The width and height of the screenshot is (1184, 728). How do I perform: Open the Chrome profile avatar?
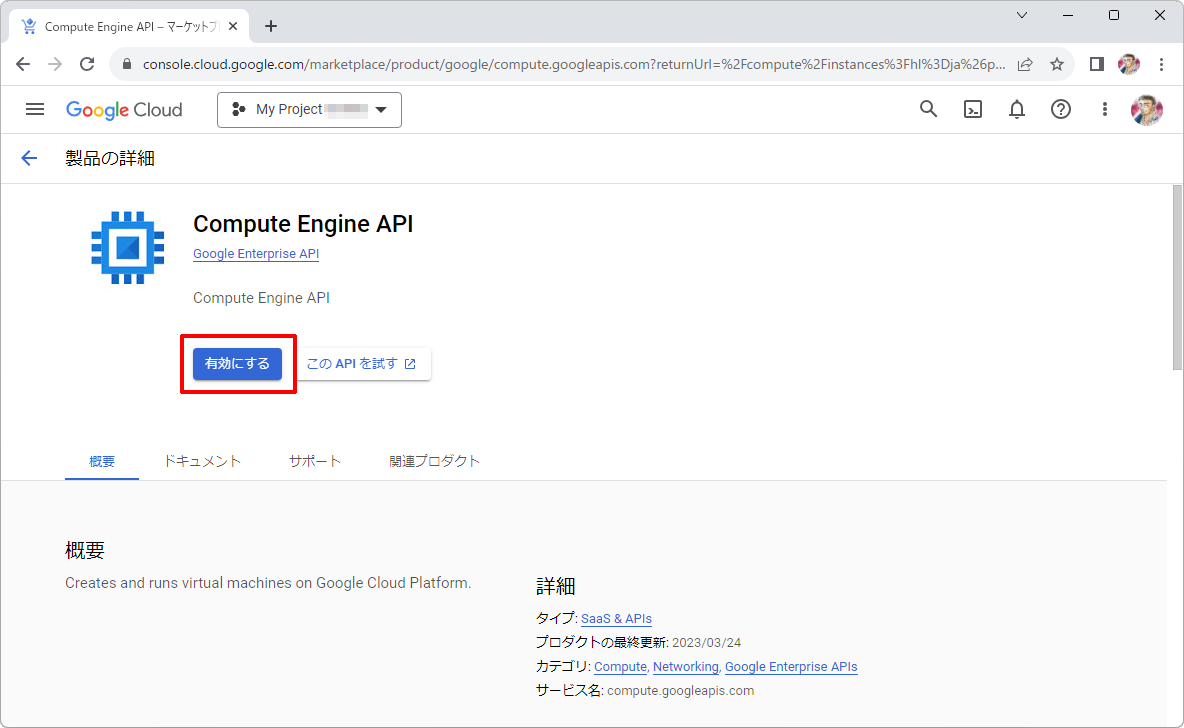click(1129, 64)
